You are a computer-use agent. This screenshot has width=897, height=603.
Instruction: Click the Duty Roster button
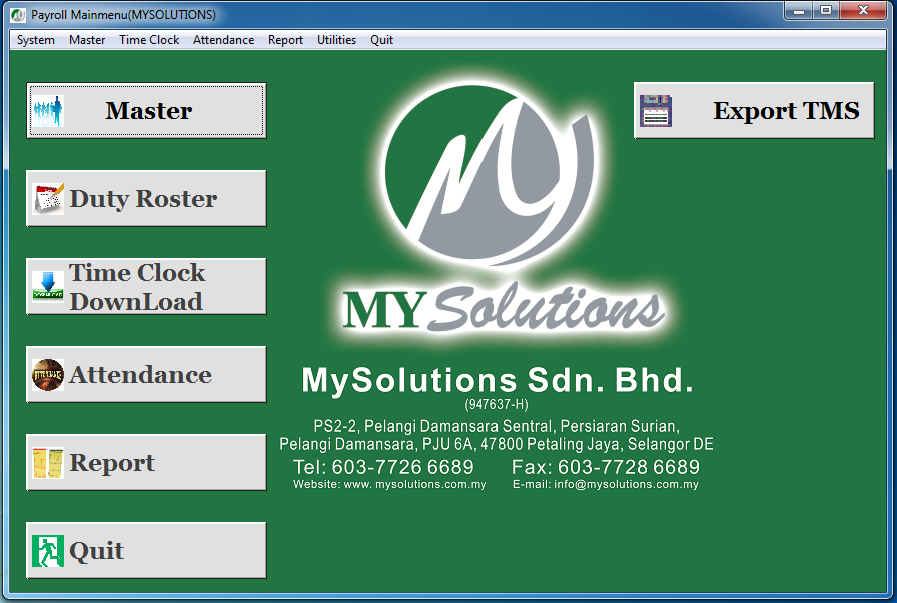(146, 198)
